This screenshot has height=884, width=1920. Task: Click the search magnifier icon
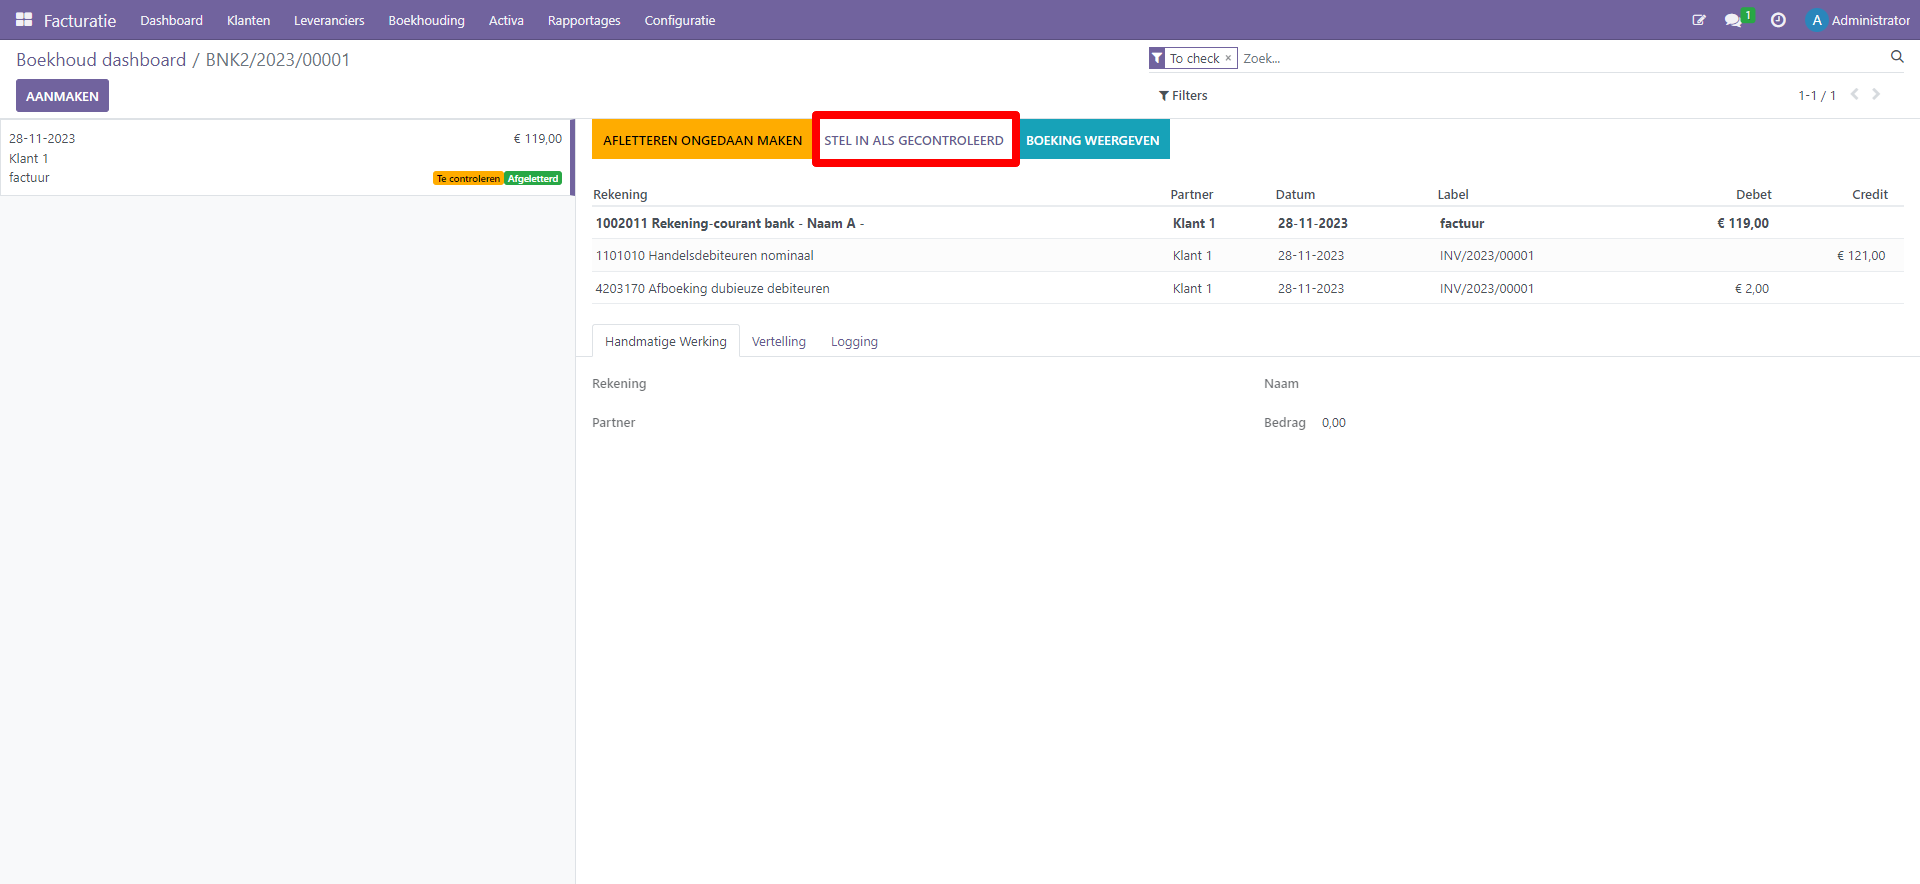(x=1897, y=57)
